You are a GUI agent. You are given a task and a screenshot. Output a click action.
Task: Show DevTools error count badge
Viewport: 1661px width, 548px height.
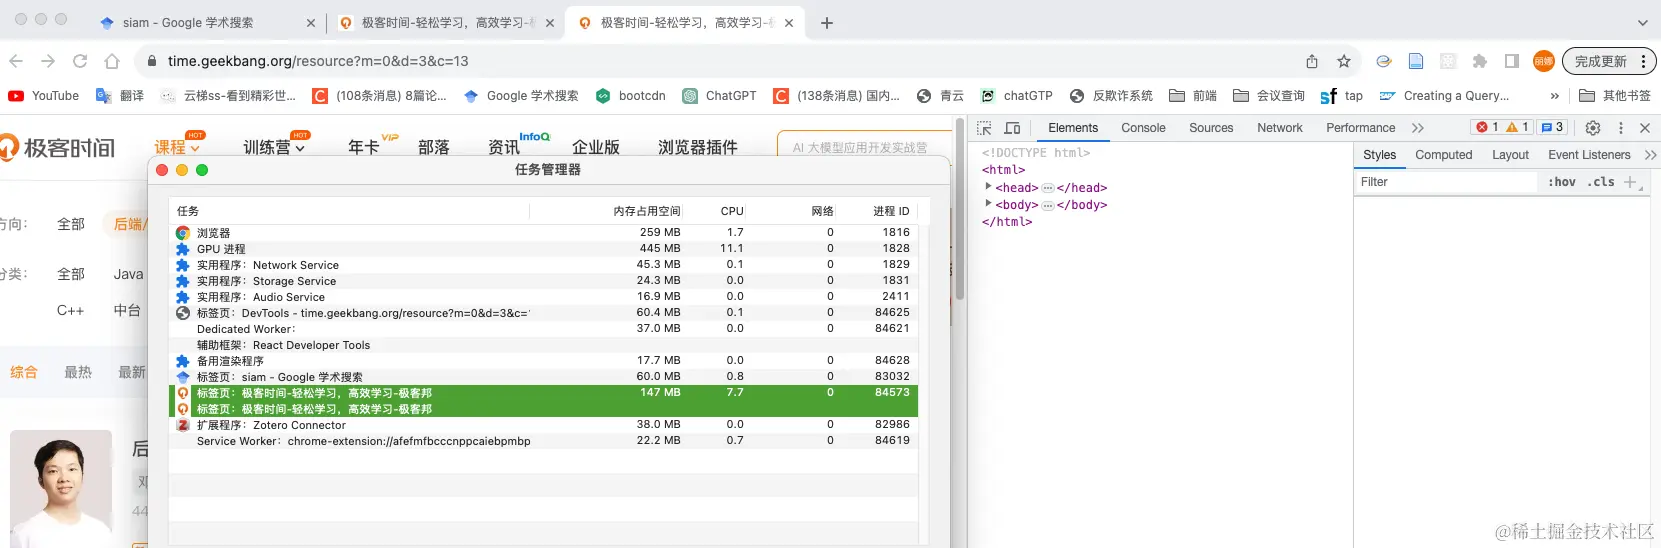click(1487, 127)
